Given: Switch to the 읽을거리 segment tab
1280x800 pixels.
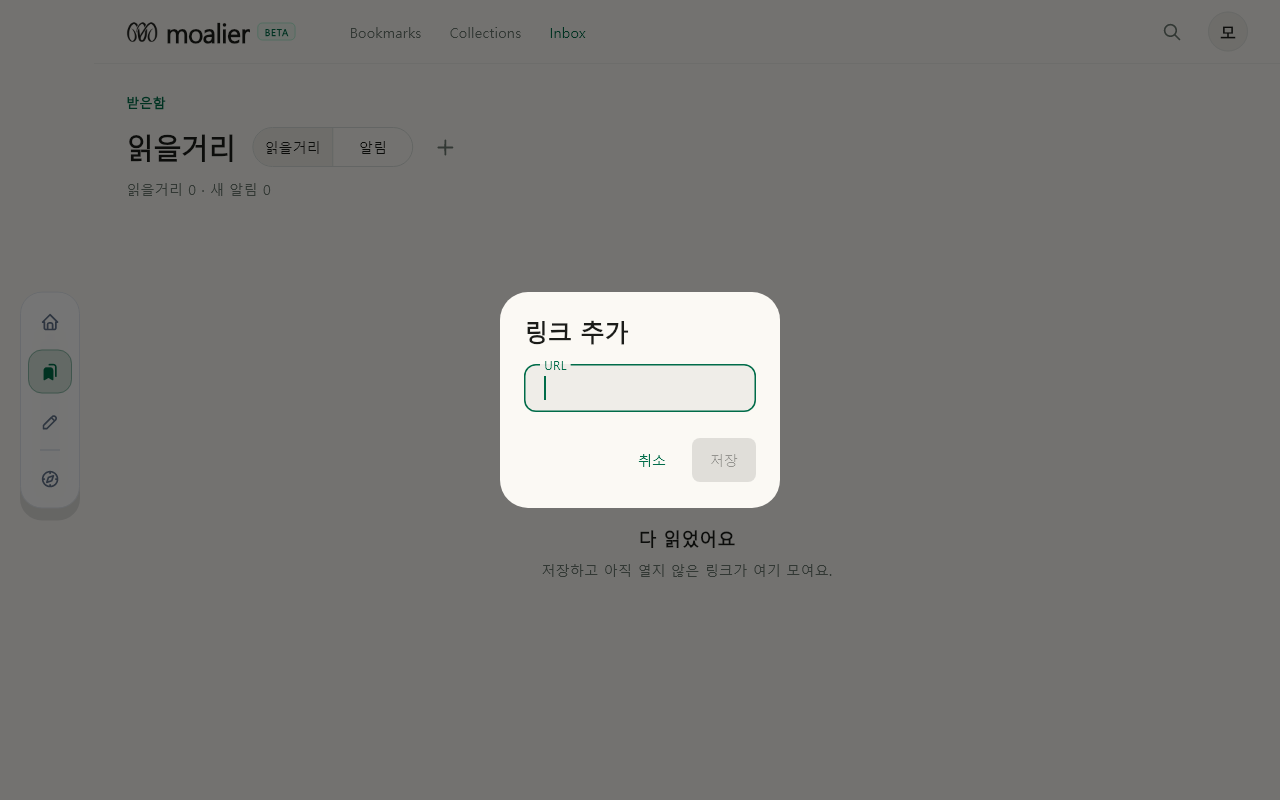Looking at the screenshot, I should click(x=293, y=147).
